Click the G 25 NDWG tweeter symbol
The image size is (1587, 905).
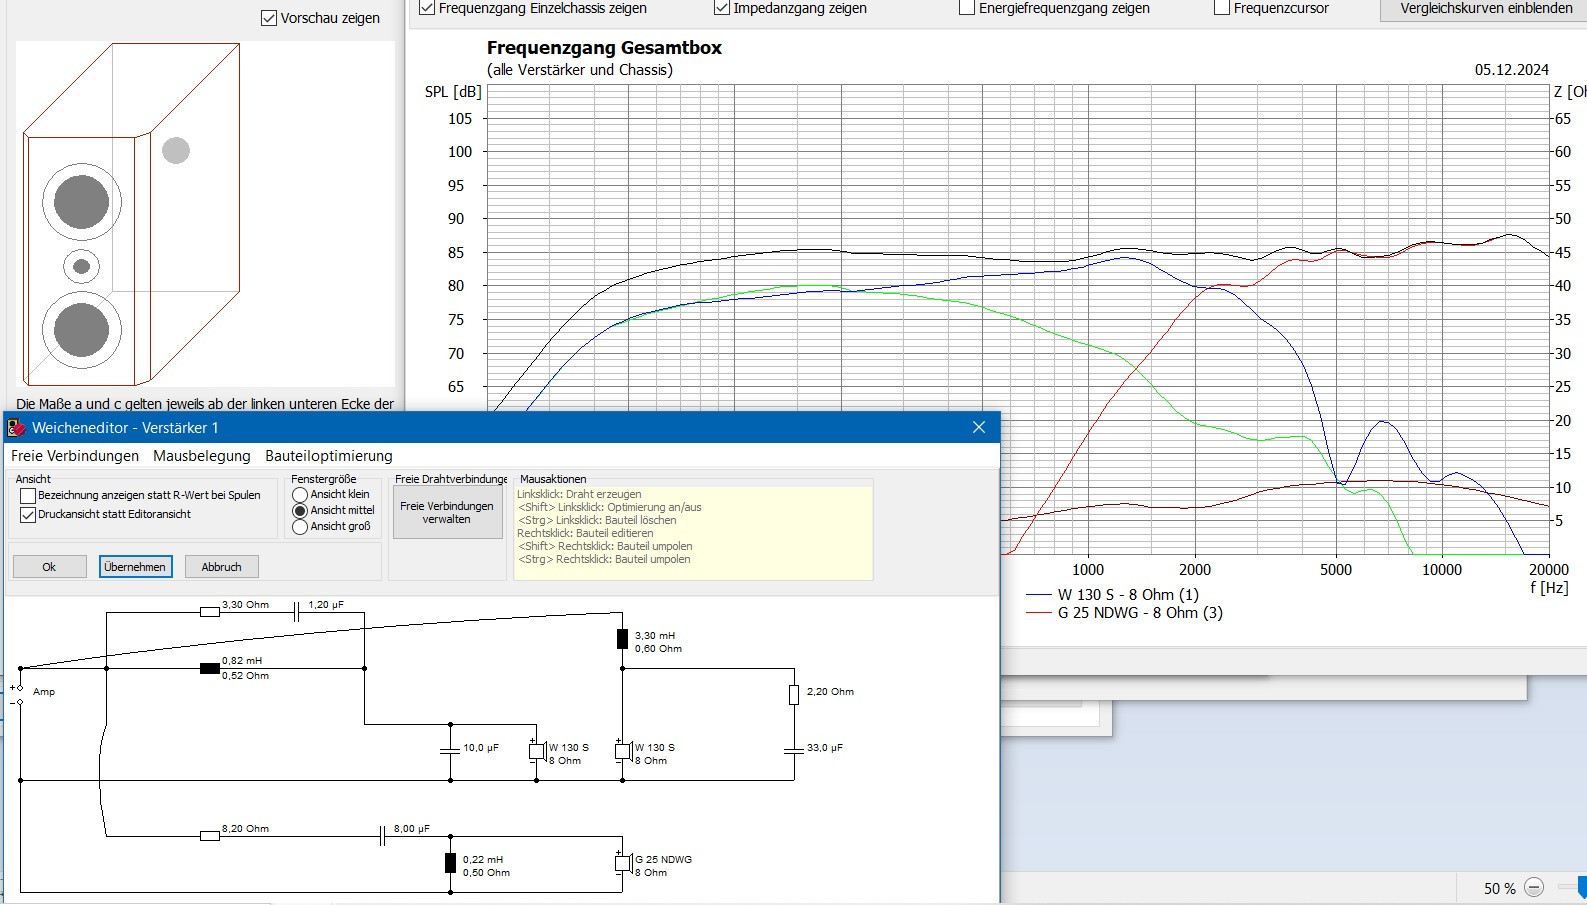(x=622, y=863)
